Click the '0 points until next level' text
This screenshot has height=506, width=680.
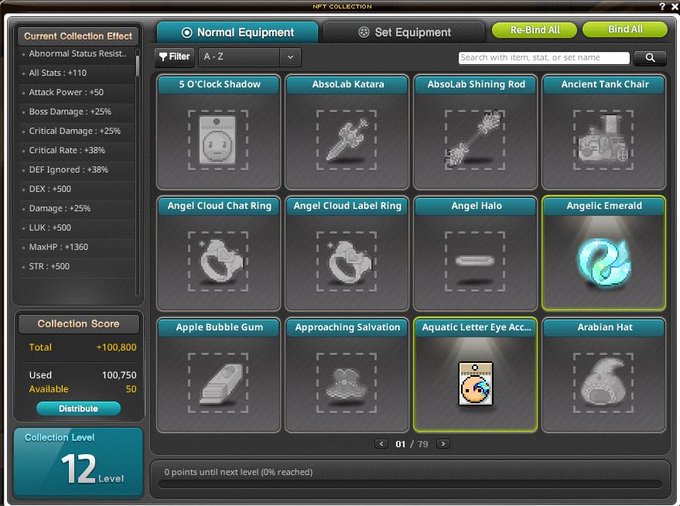pos(238,472)
